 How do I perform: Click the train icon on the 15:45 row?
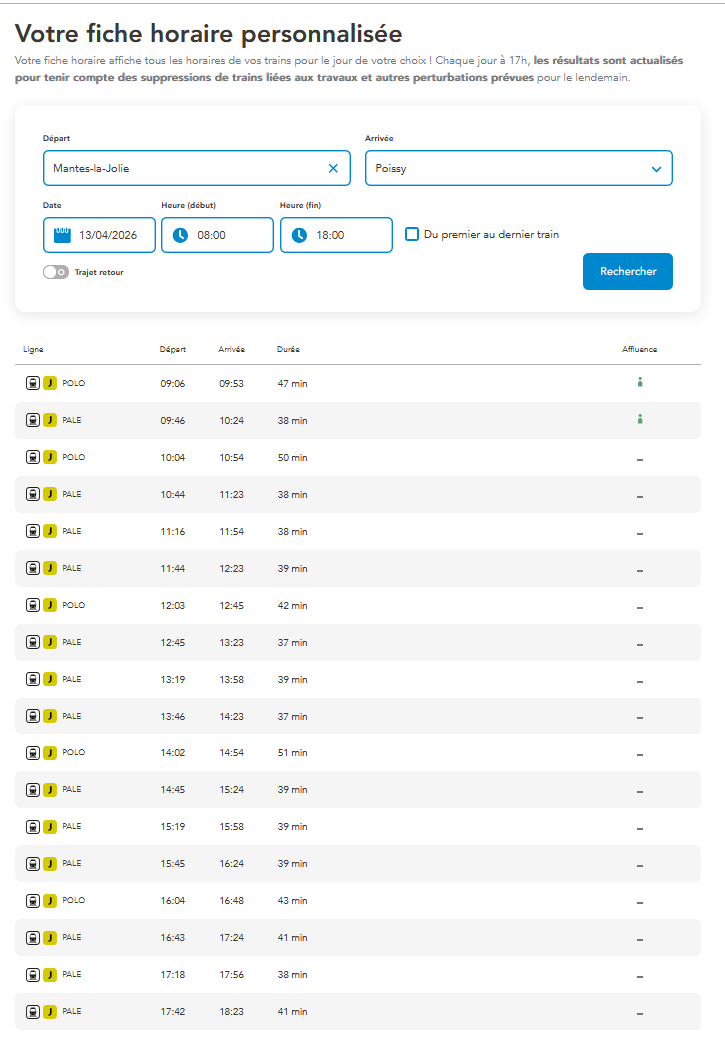click(33, 864)
